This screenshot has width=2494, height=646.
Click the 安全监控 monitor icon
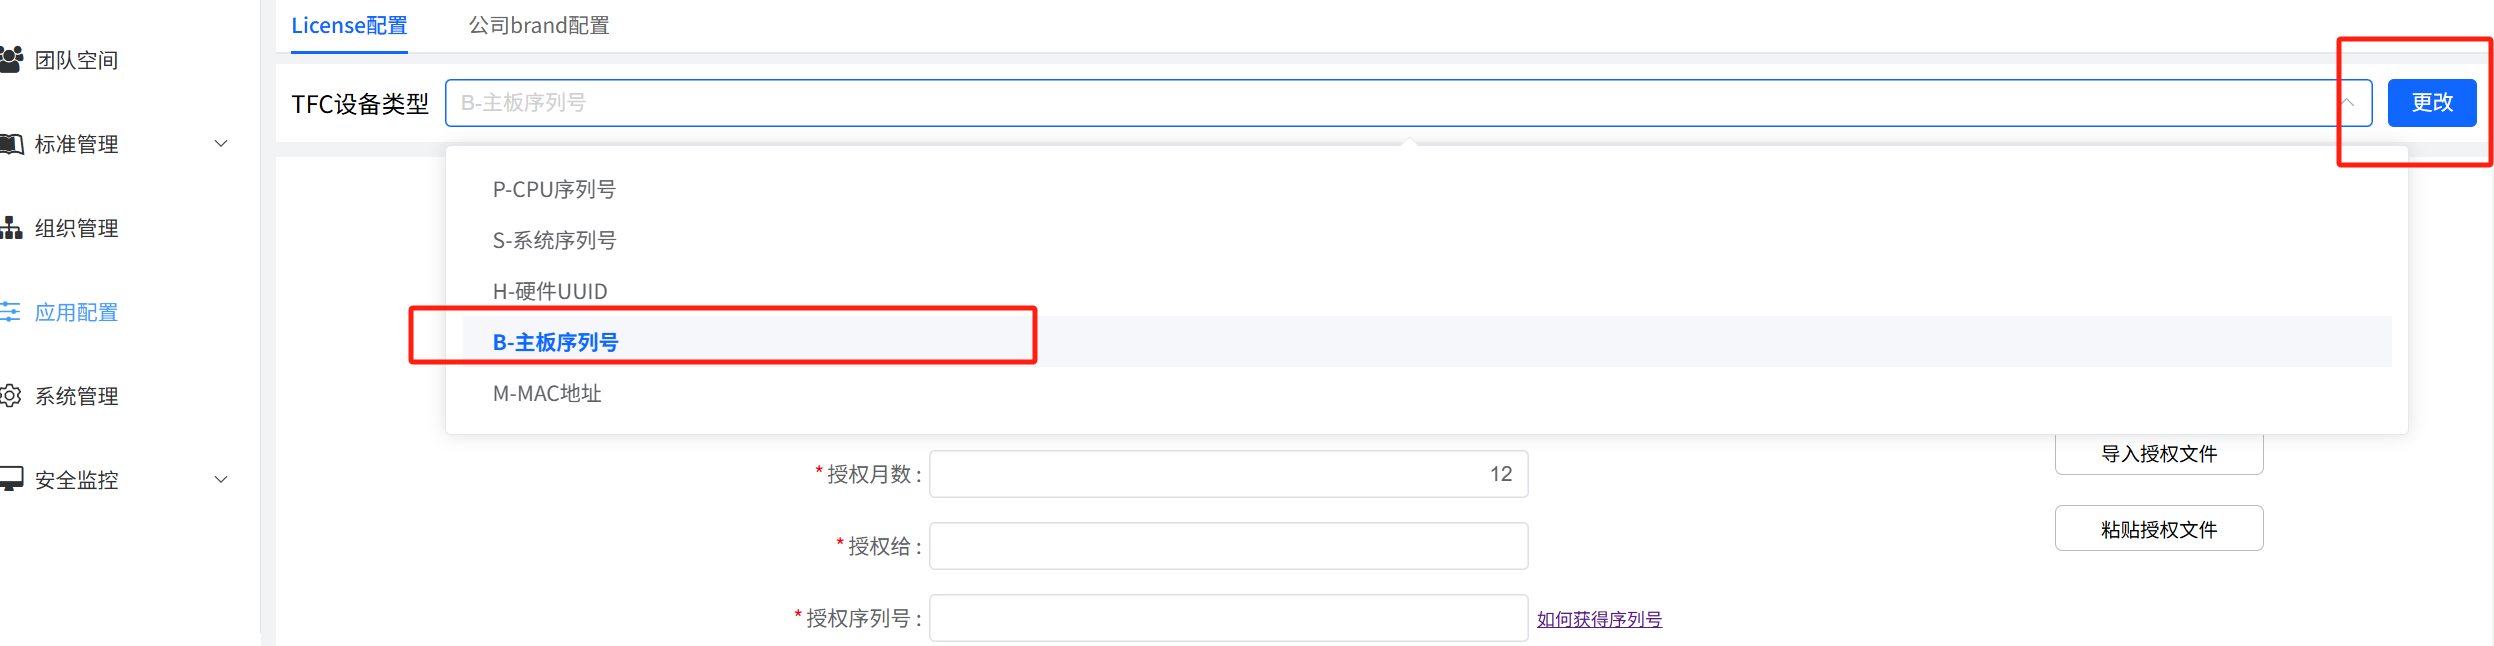(x=11, y=480)
